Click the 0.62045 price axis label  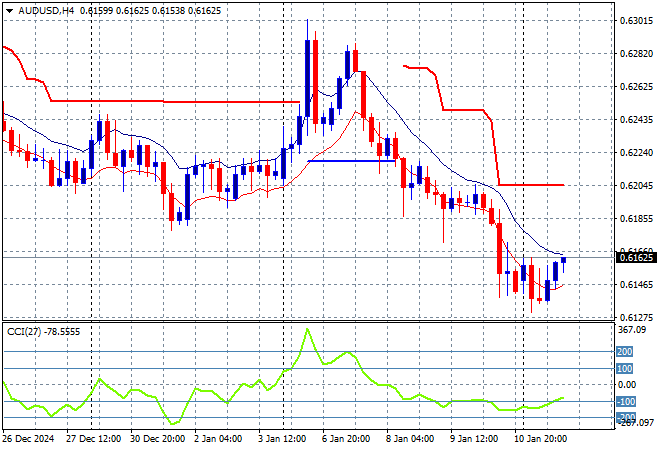coord(636,185)
